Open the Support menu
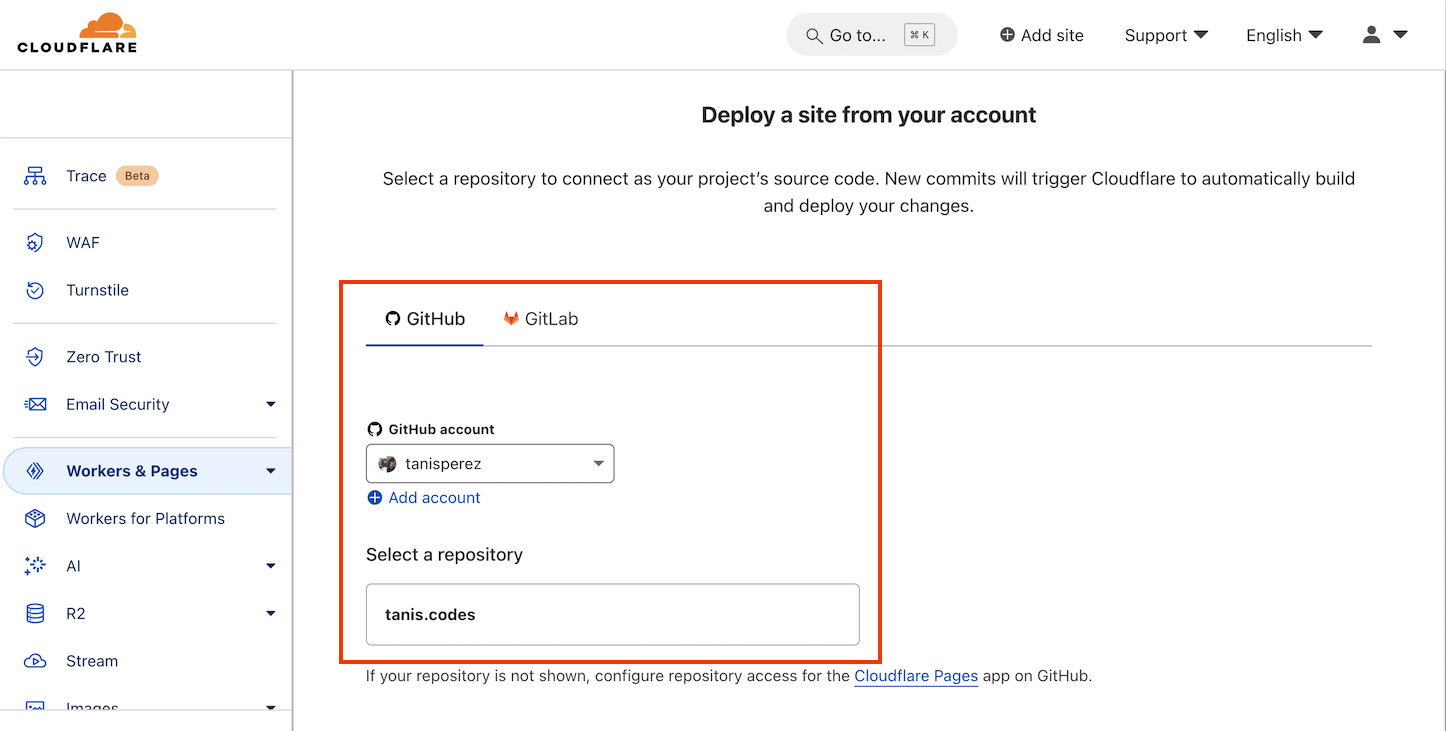Screen dimensions: 1446x731 click(1165, 34)
